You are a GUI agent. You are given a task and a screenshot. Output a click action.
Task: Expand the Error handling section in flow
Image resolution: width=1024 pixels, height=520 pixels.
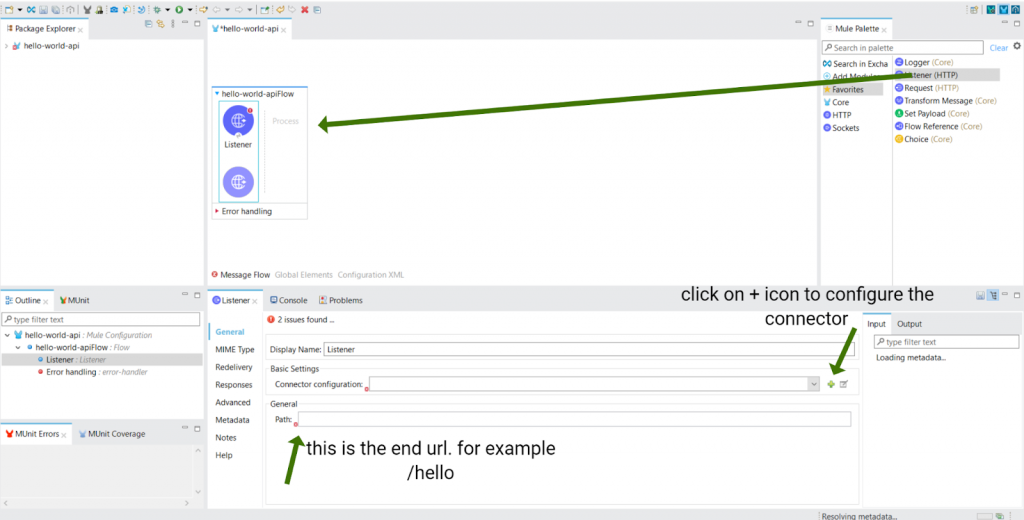pyautogui.click(x=217, y=212)
